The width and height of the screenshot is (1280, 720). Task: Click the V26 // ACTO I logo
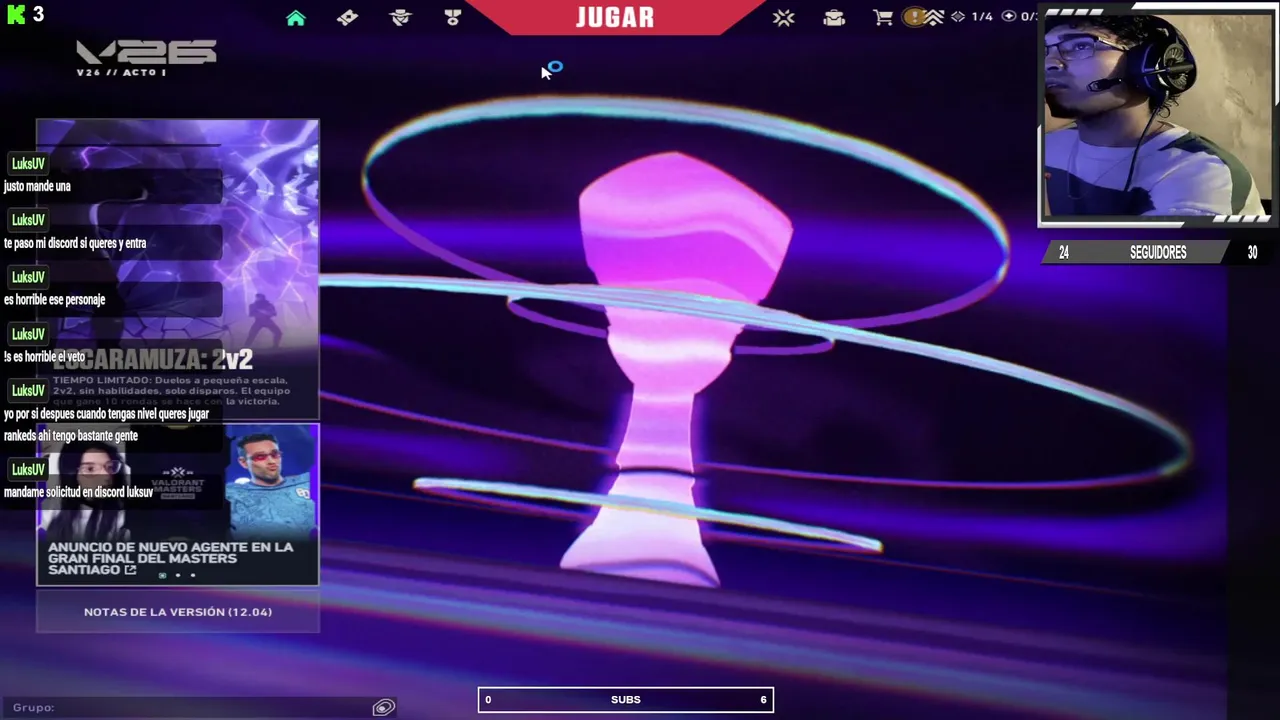[x=146, y=58]
